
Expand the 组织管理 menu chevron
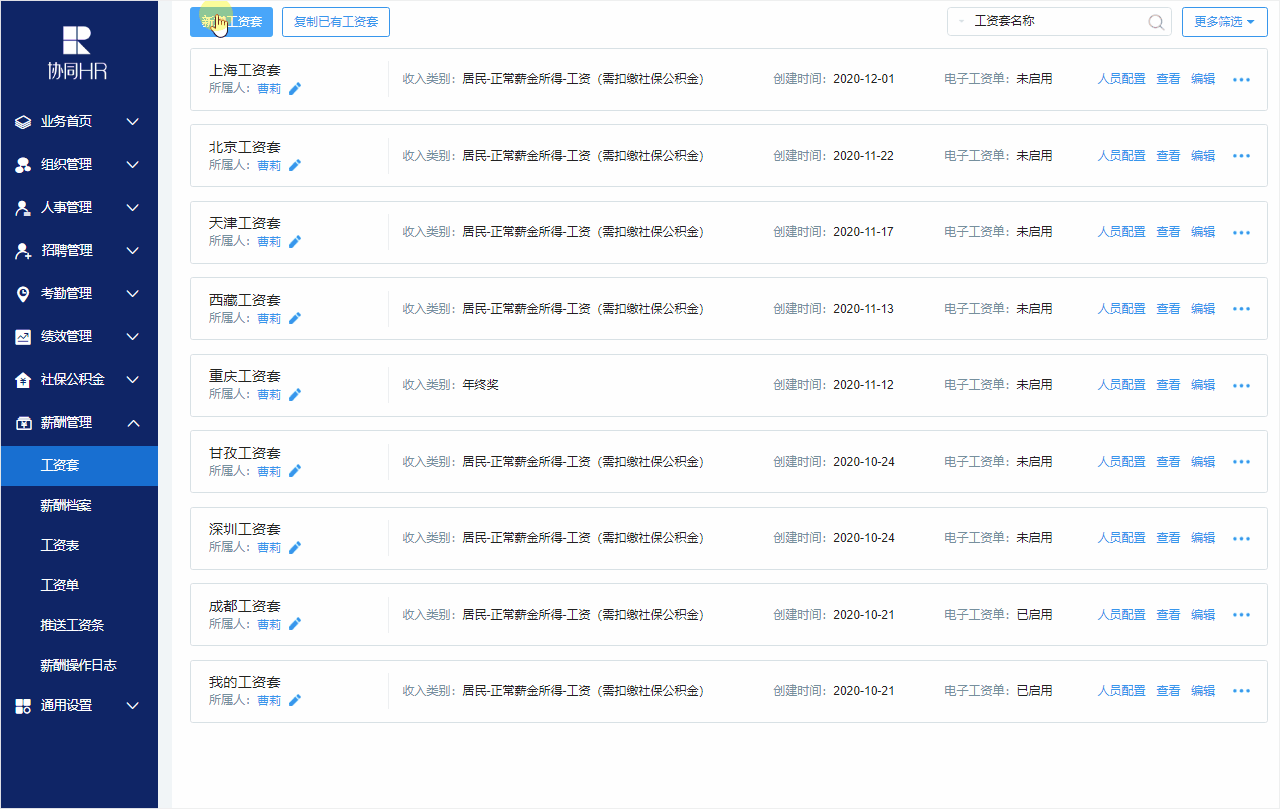pos(133,165)
